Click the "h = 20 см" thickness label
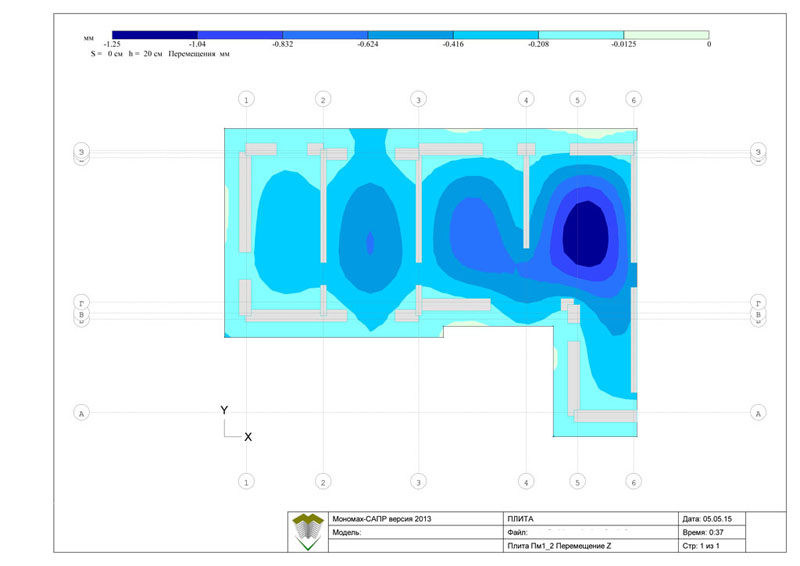The width and height of the screenshot is (800, 566). pos(145,54)
